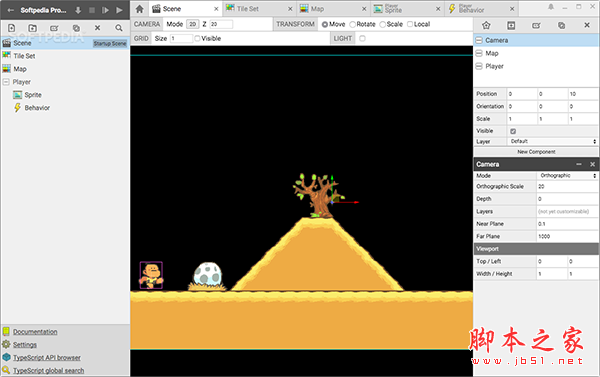Collapse the Camera component with minus
Viewport: 600px width, 377px height.
click(x=579, y=164)
